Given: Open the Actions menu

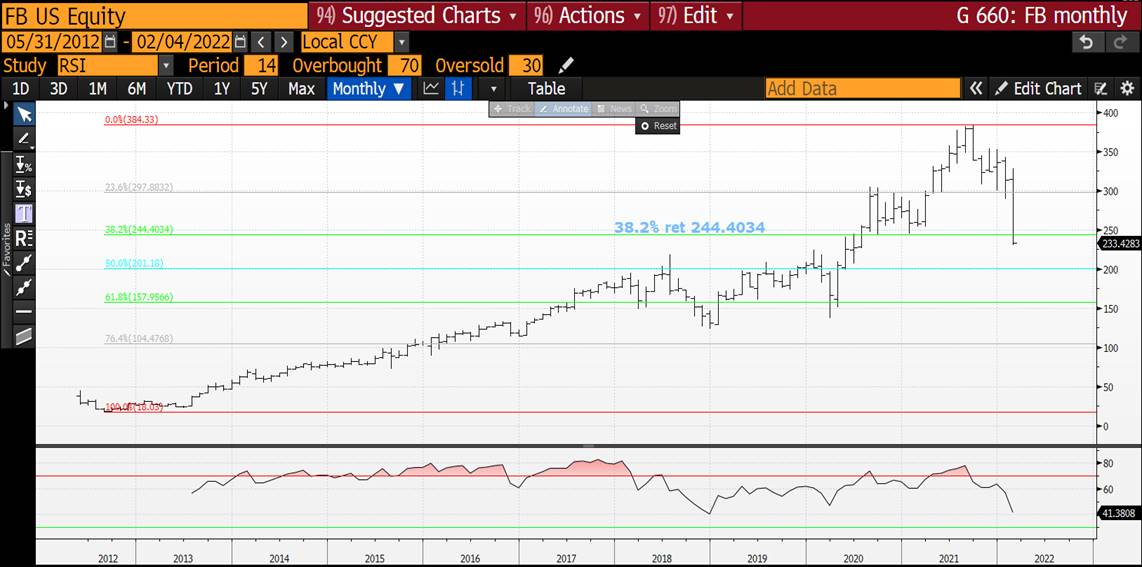Looking at the screenshot, I should 588,15.
